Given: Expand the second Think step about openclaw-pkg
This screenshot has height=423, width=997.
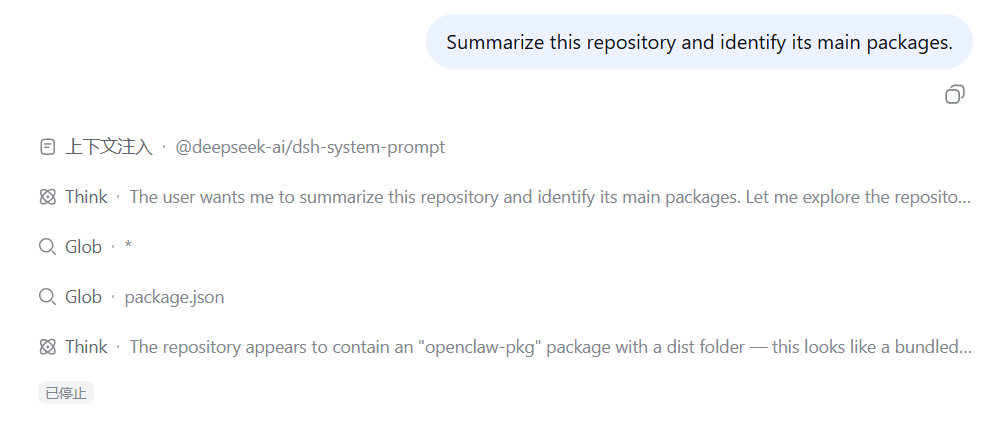Looking at the screenshot, I should [x=505, y=347].
